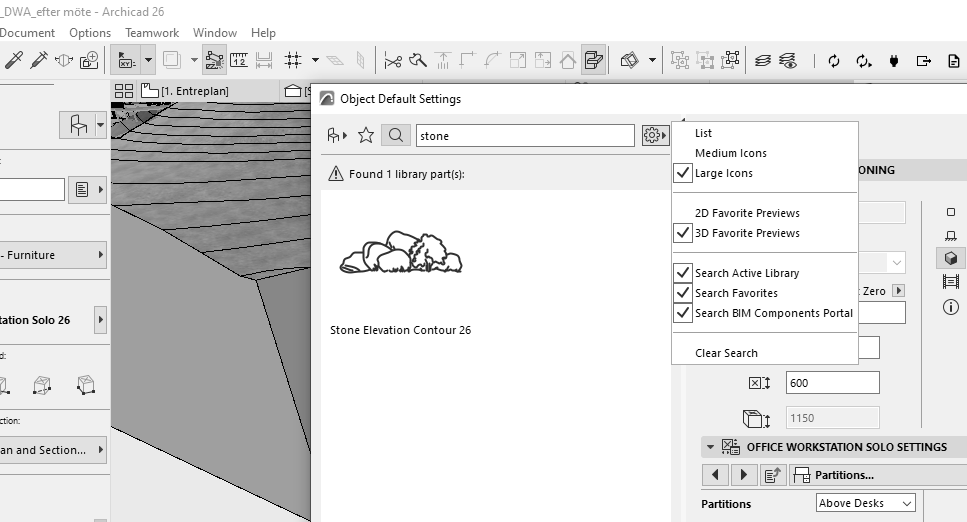Viewport: 967px width, 522px height.
Task: Open the search settings gear button
Action: pos(655,135)
